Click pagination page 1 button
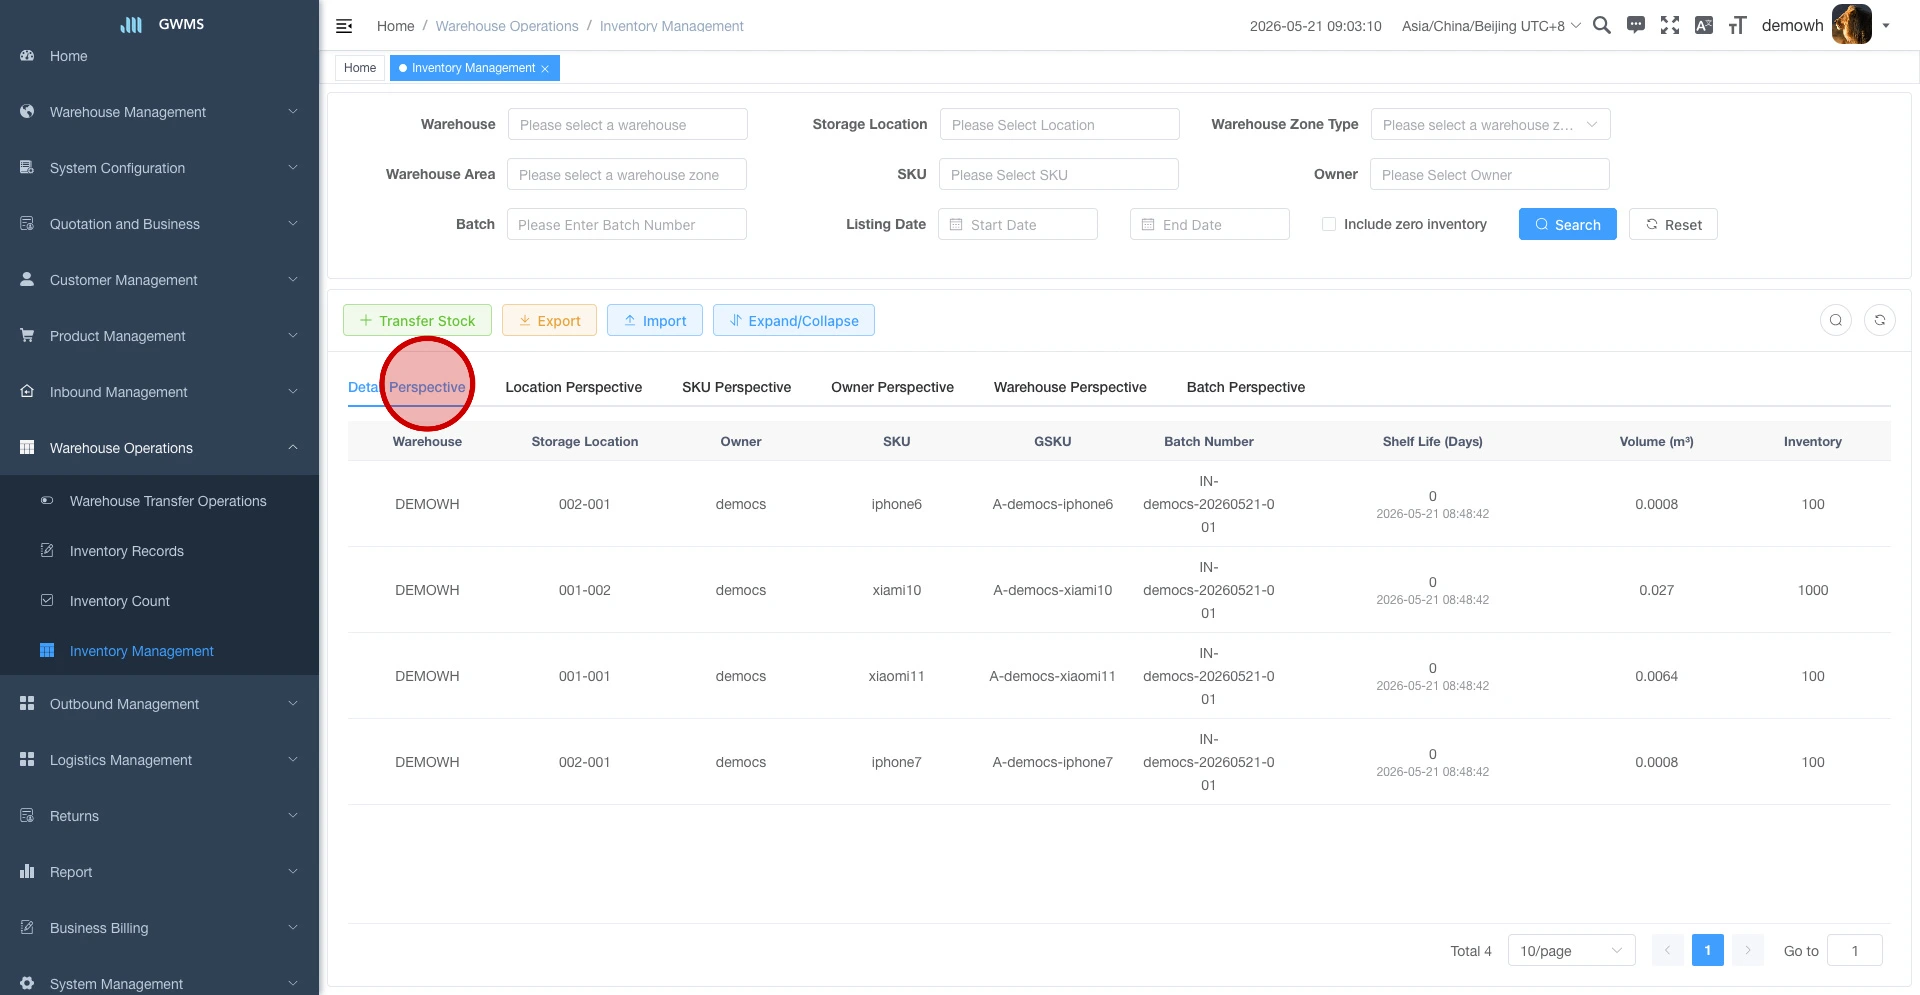 click(1707, 950)
